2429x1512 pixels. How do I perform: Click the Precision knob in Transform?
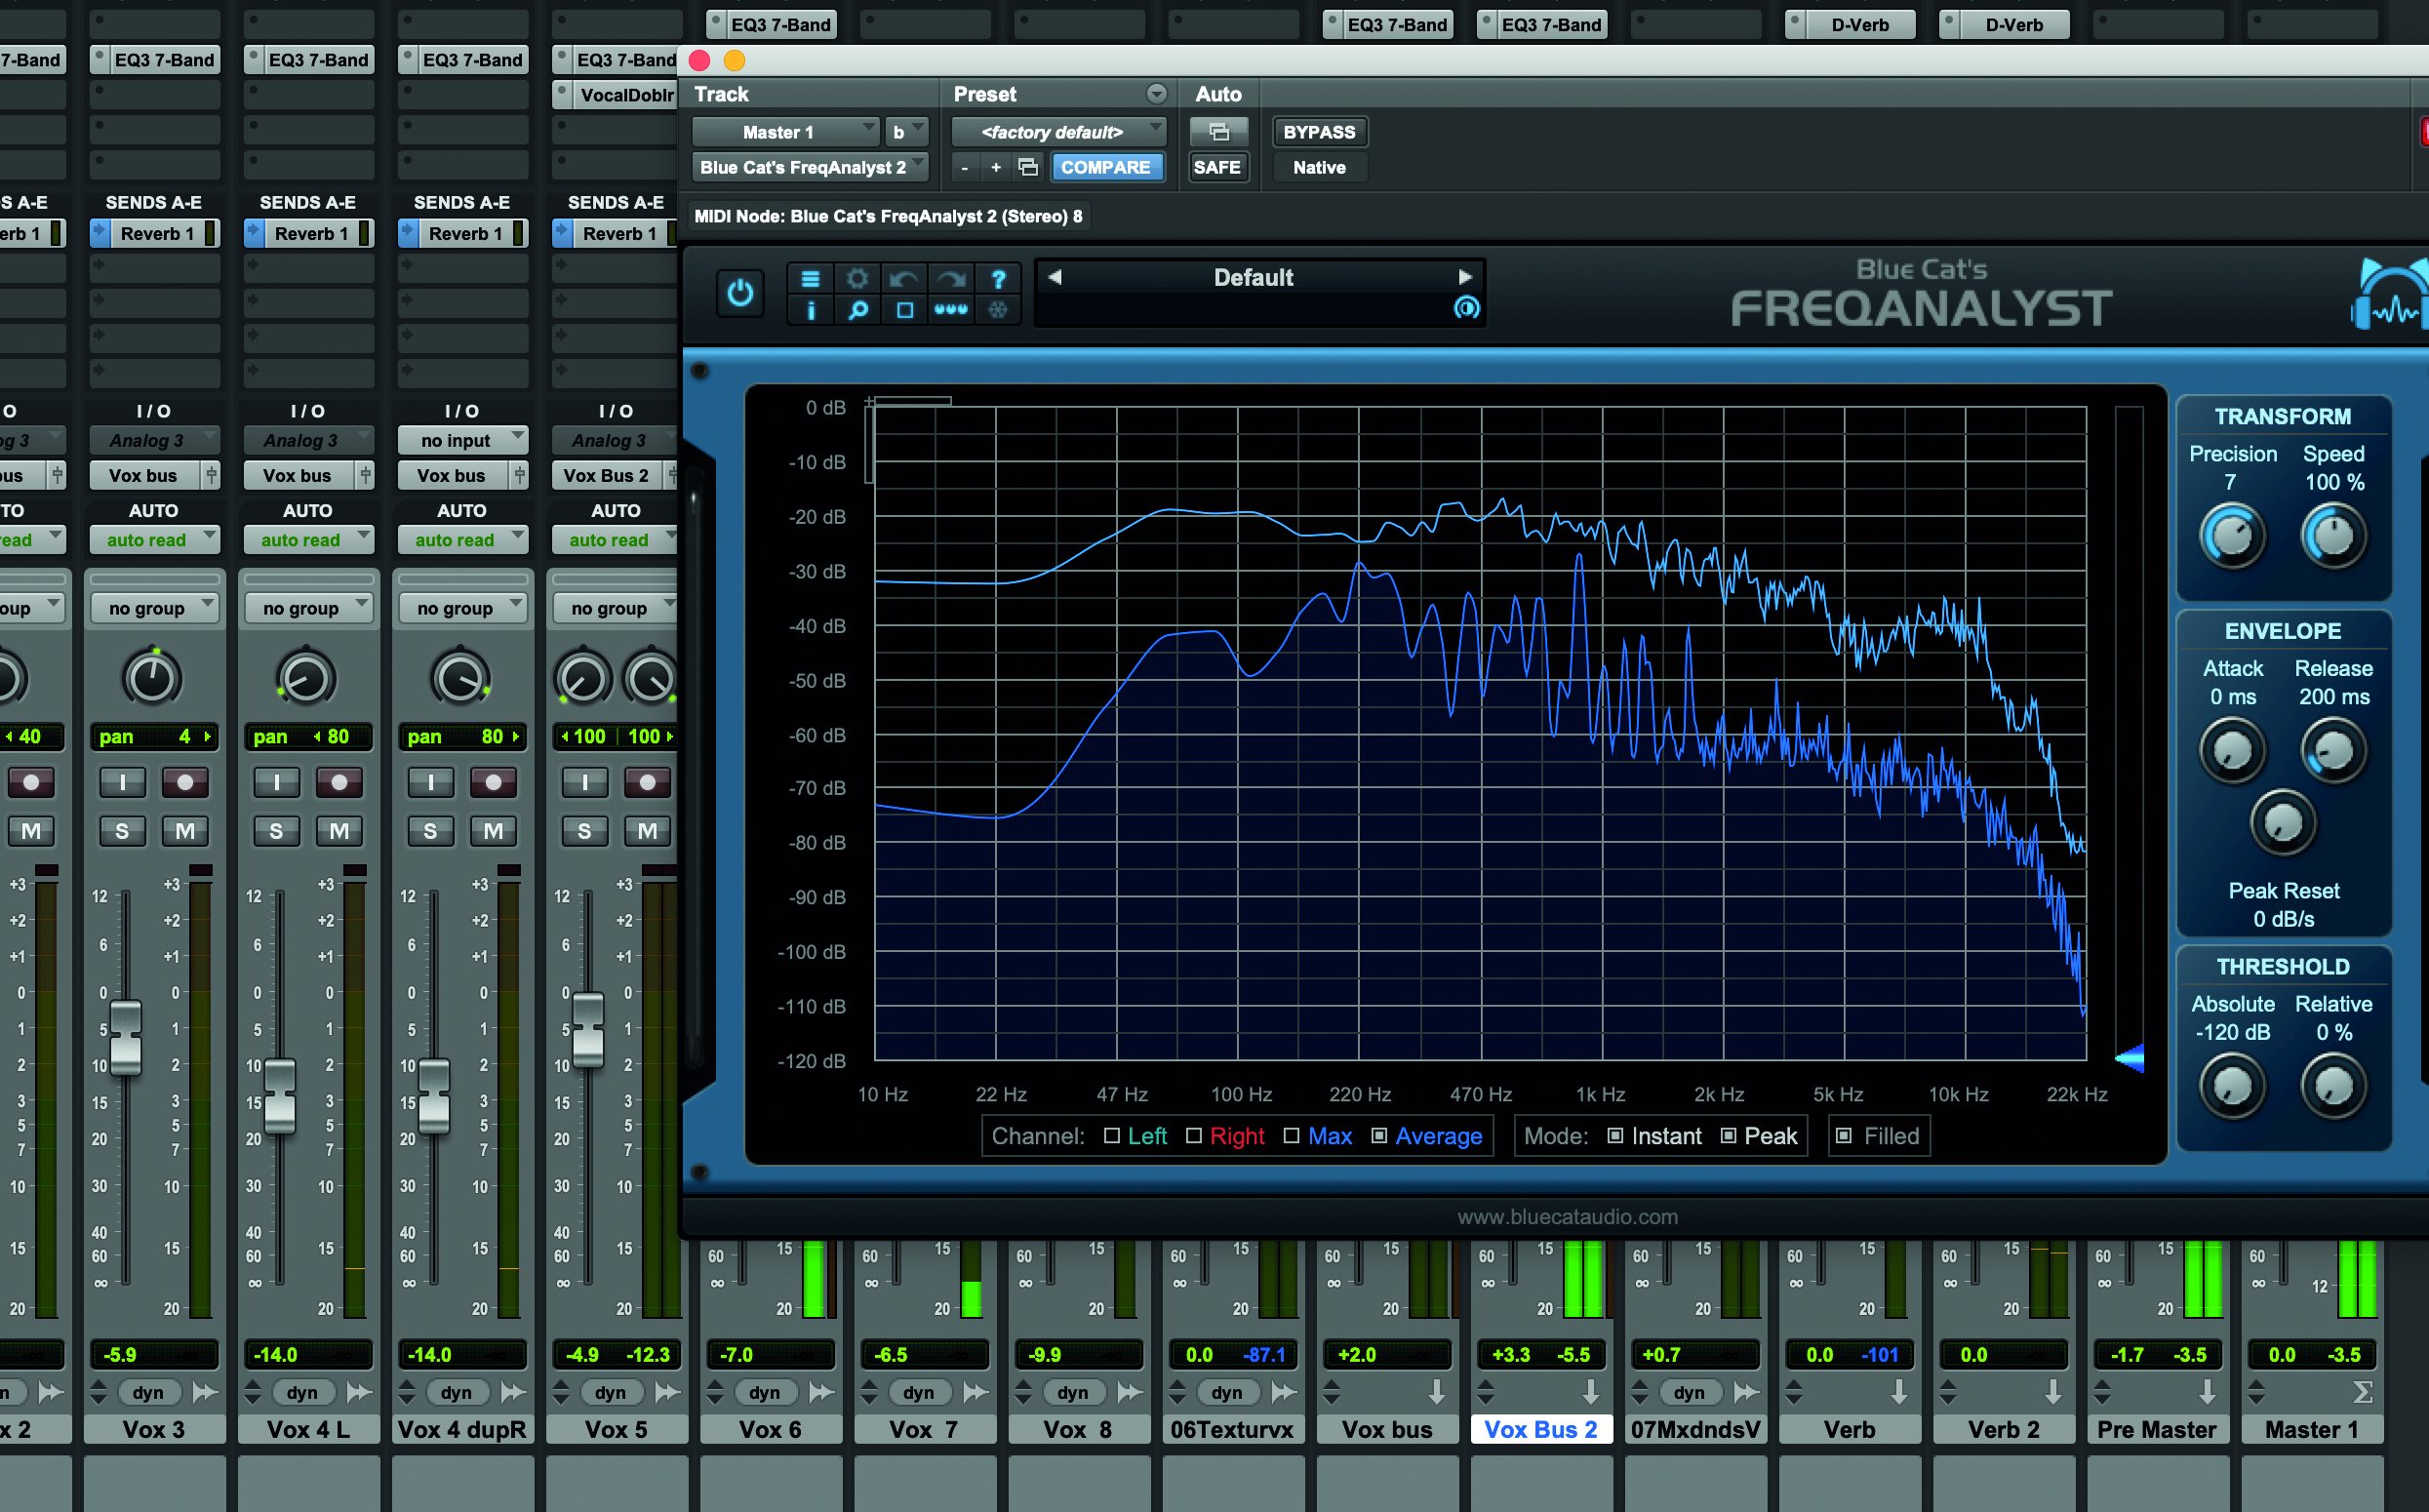click(x=2232, y=536)
